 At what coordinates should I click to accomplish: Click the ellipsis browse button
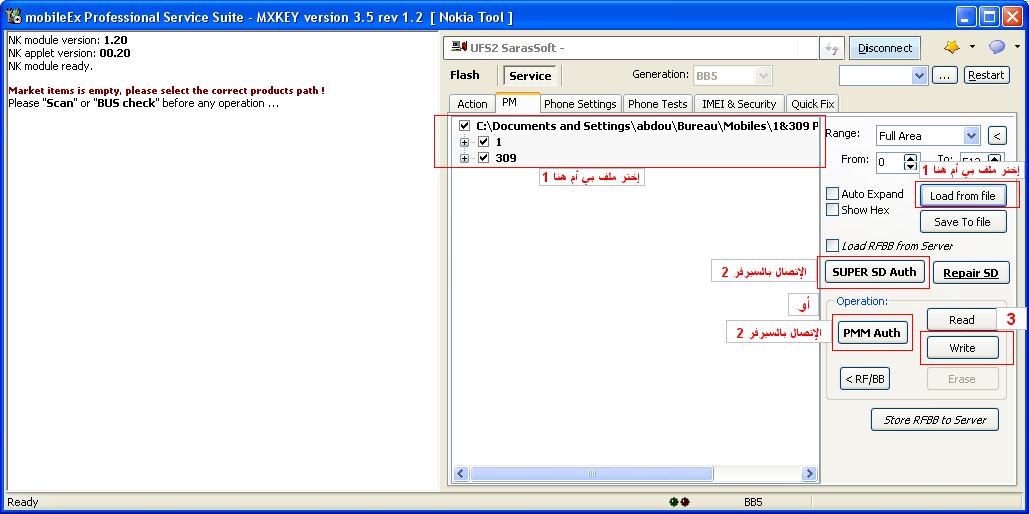tap(944, 75)
